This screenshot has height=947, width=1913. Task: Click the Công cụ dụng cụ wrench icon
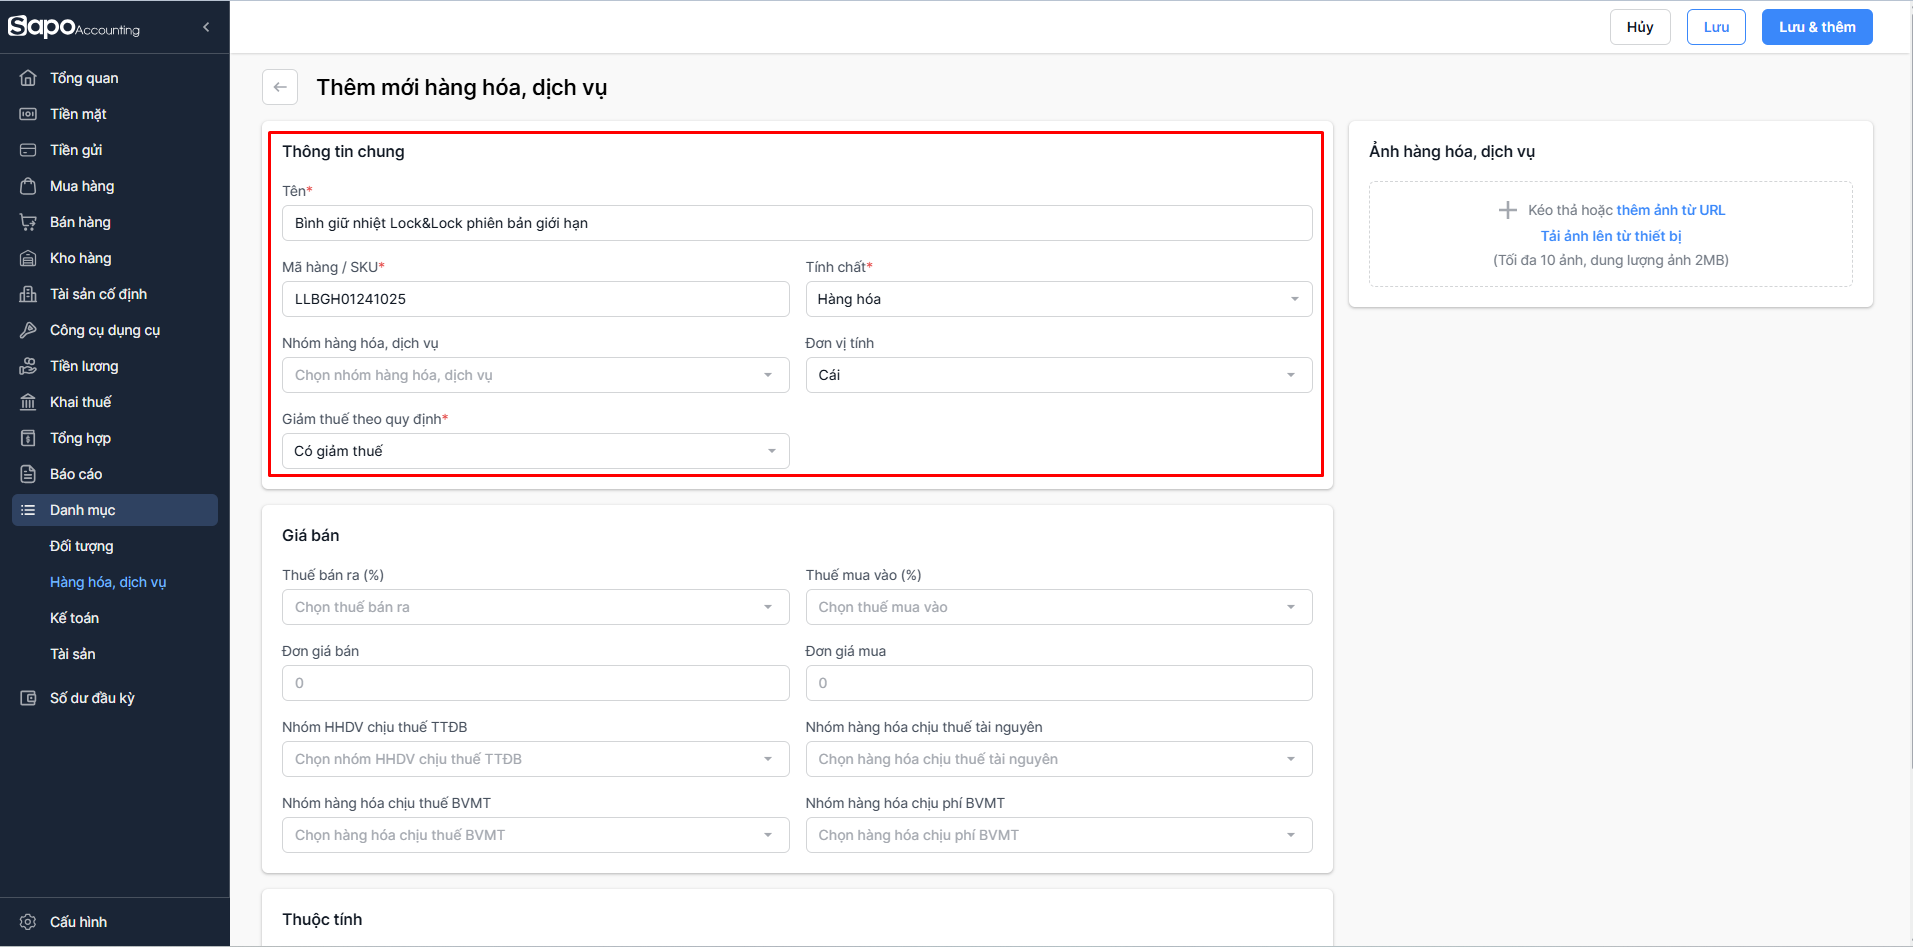pyautogui.click(x=28, y=330)
